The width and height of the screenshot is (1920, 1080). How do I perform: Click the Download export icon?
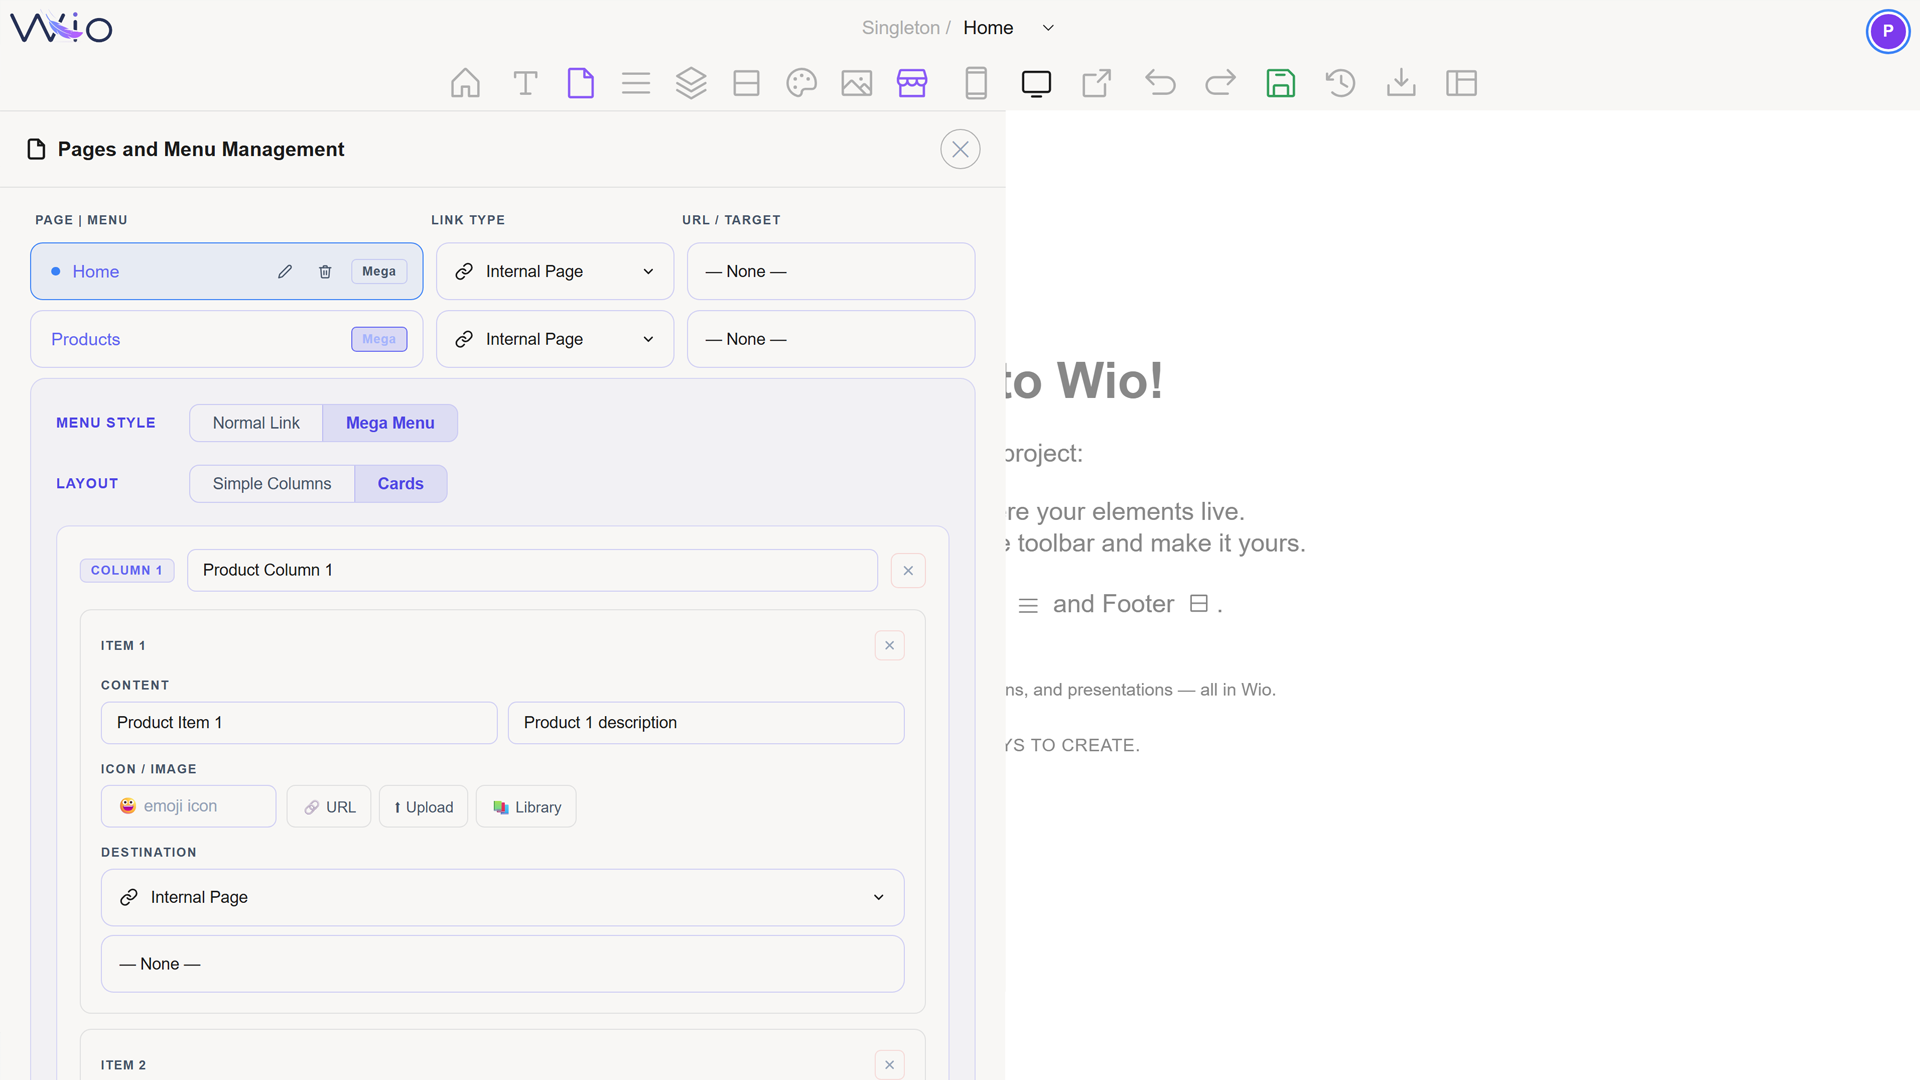(1401, 83)
